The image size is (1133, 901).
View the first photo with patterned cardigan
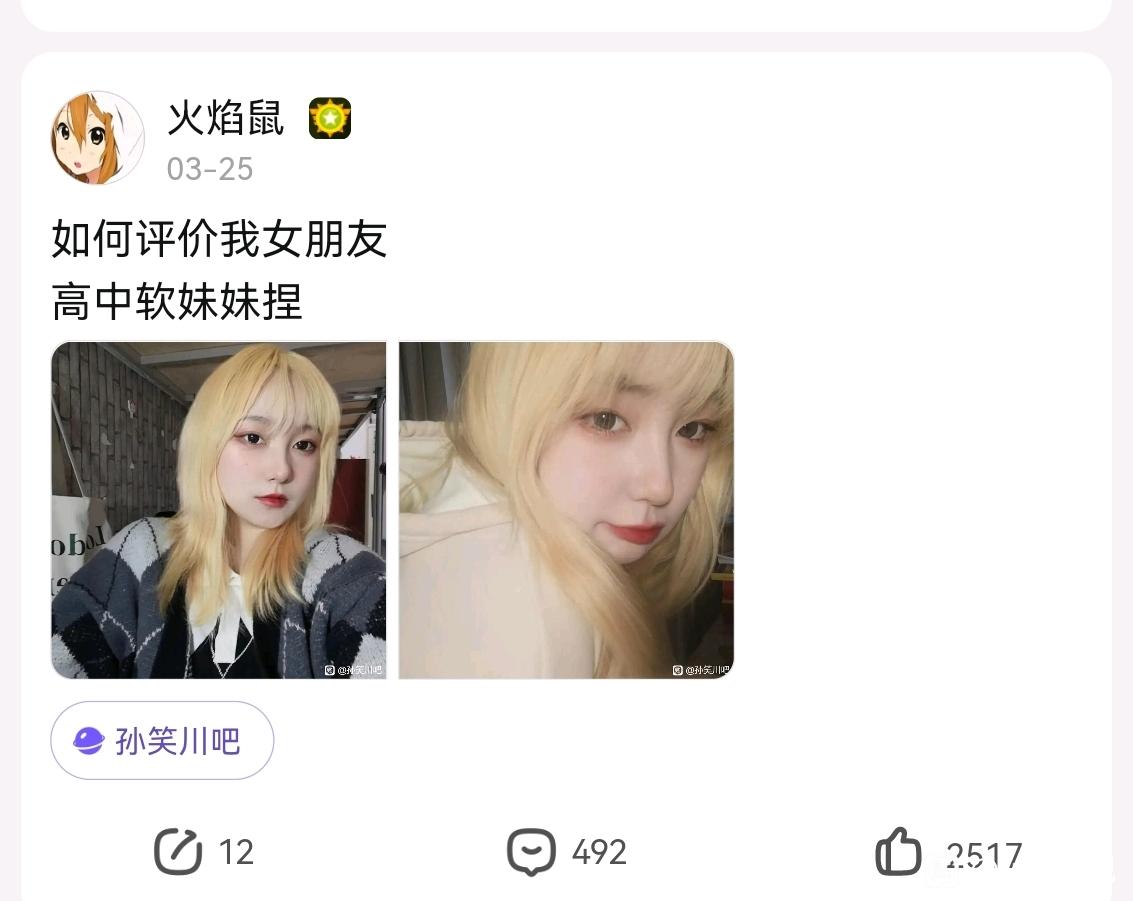[219, 510]
